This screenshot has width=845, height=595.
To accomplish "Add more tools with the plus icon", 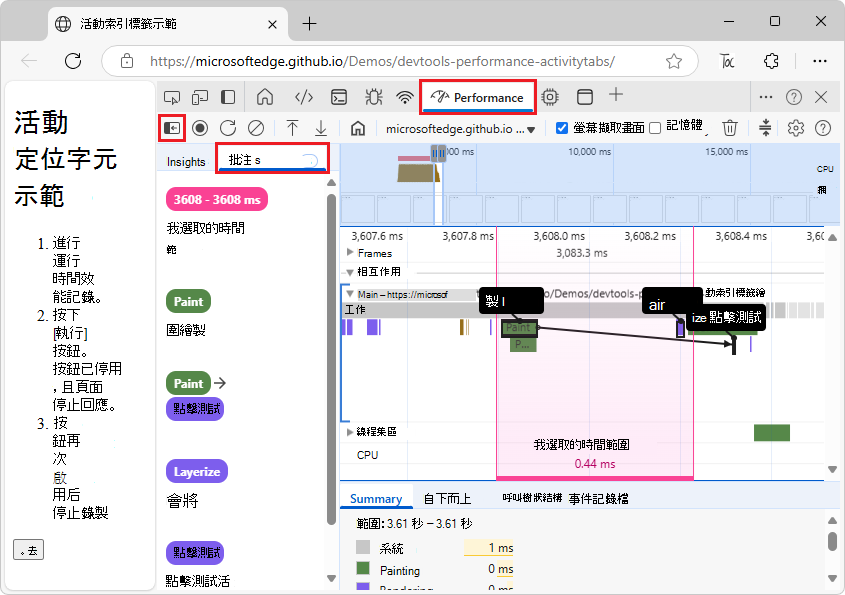I will coord(616,95).
